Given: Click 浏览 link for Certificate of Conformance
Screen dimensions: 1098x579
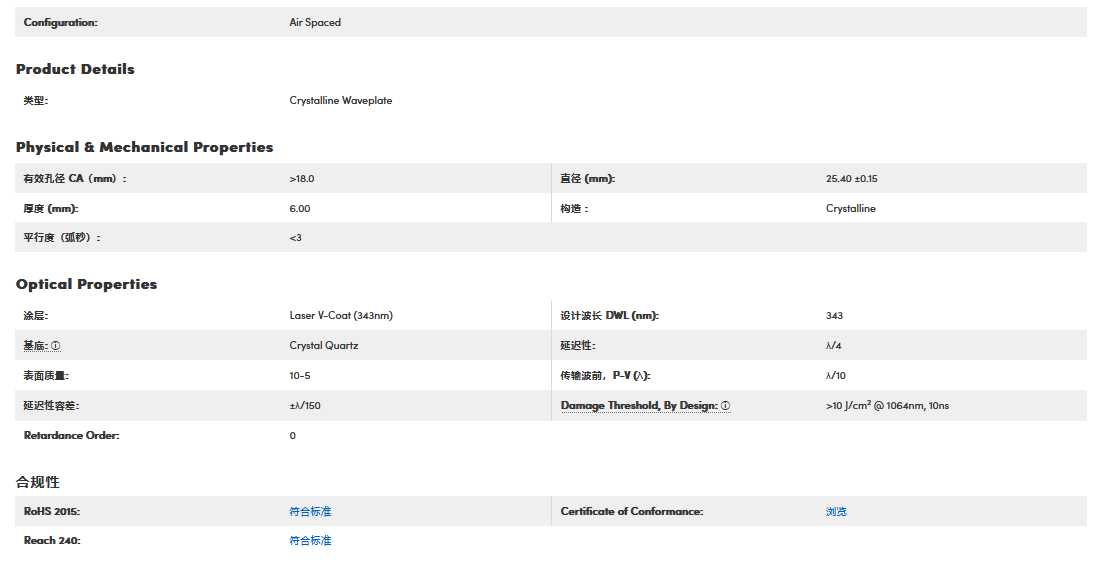Looking at the screenshot, I should pyautogui.click(x=836, y=511).
